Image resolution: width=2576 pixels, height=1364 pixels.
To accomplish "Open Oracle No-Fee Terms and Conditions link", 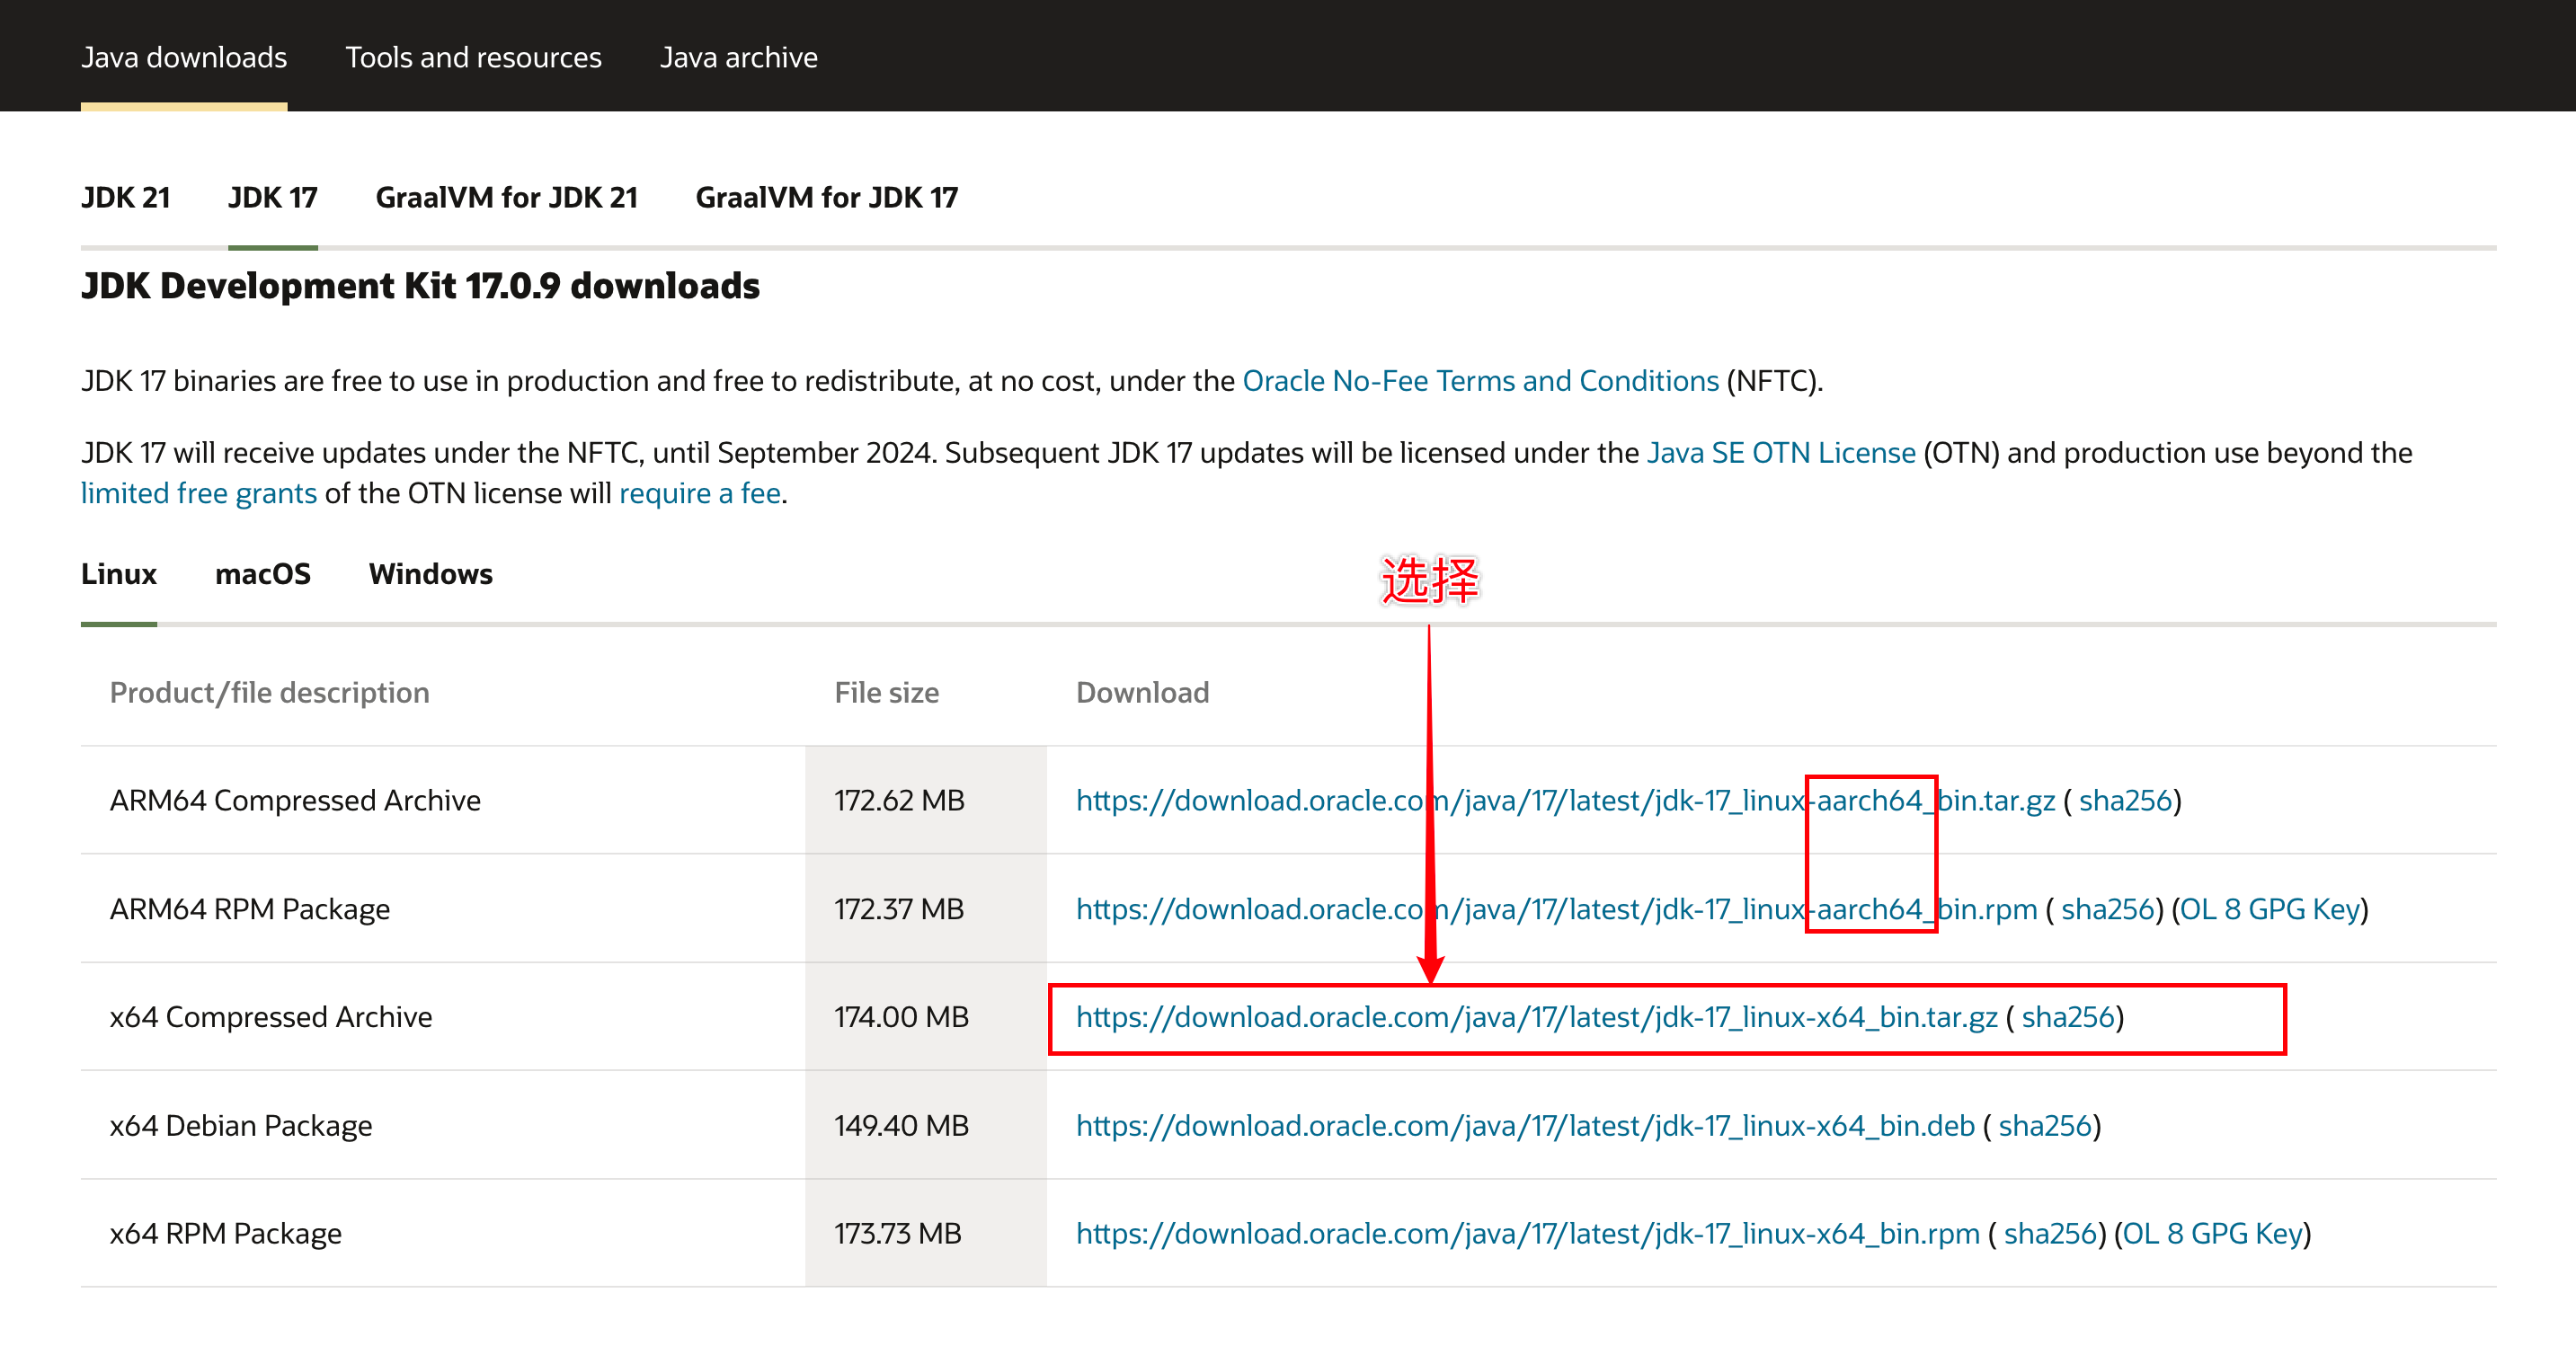I will [x=1480, y=381].
